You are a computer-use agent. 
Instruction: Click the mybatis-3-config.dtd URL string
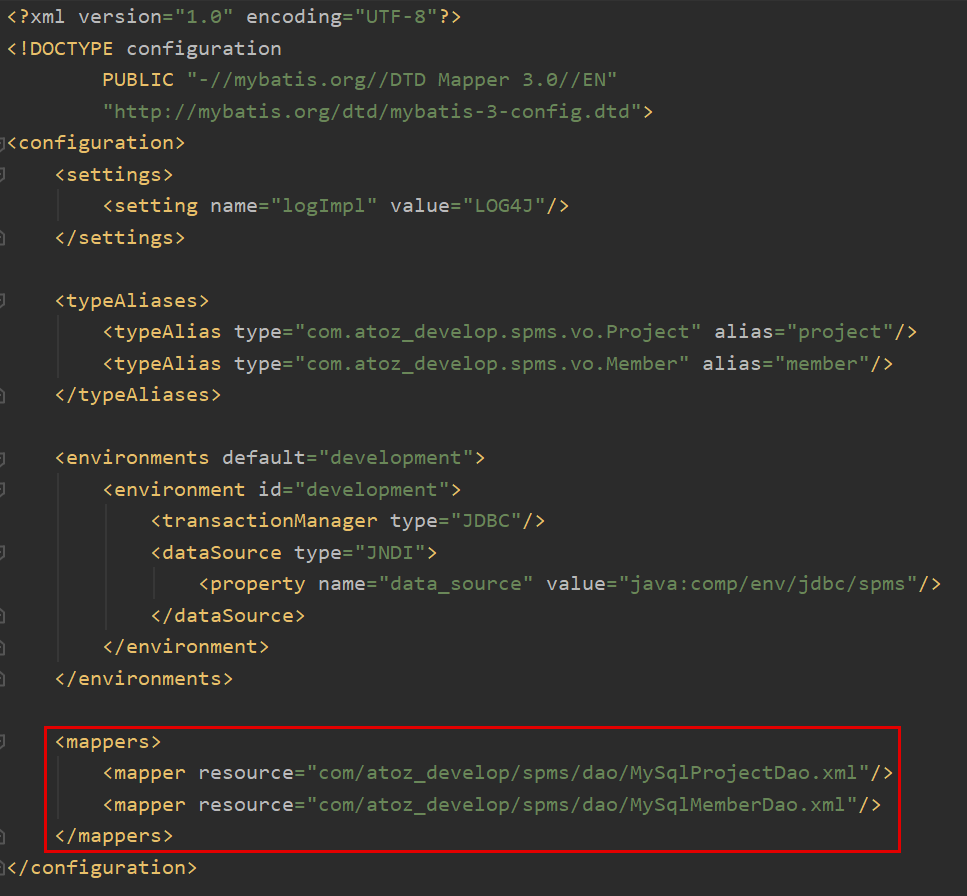[372, 112]
